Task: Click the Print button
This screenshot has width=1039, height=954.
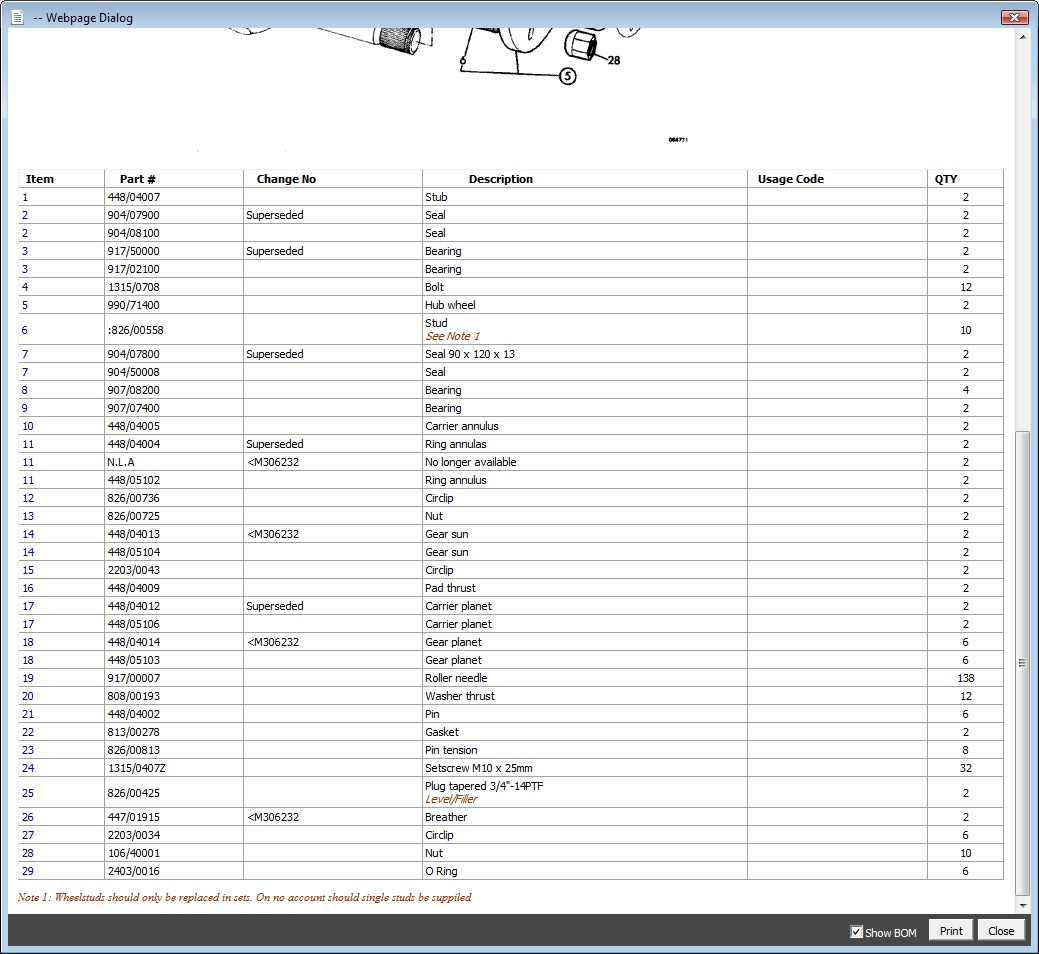Action: tap(951, 931)
